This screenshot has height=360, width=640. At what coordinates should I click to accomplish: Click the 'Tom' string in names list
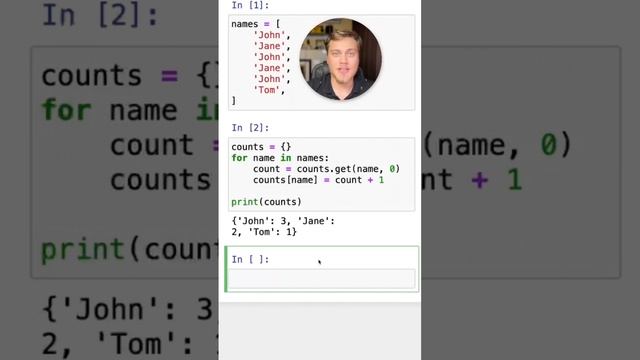tap(267, 90)
